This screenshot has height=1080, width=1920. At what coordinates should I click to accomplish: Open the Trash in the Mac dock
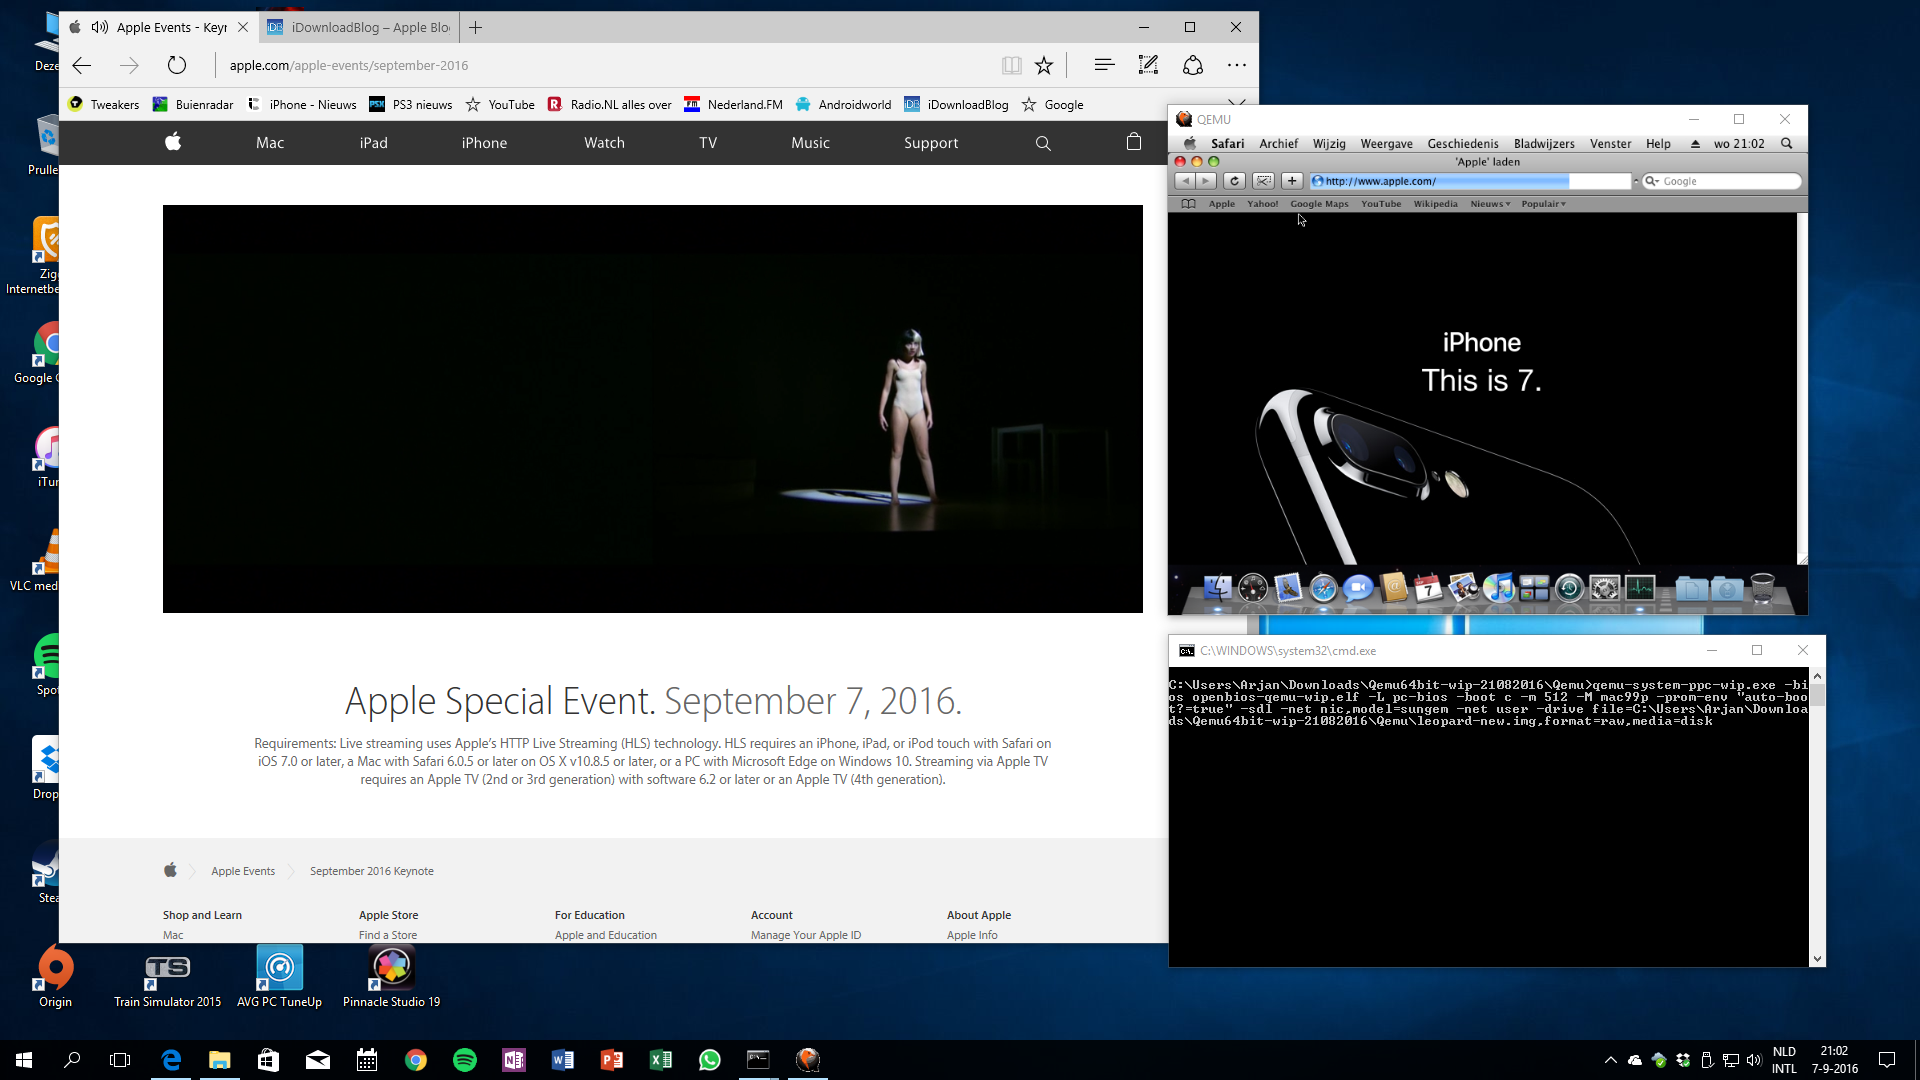tap(1763, 588)
